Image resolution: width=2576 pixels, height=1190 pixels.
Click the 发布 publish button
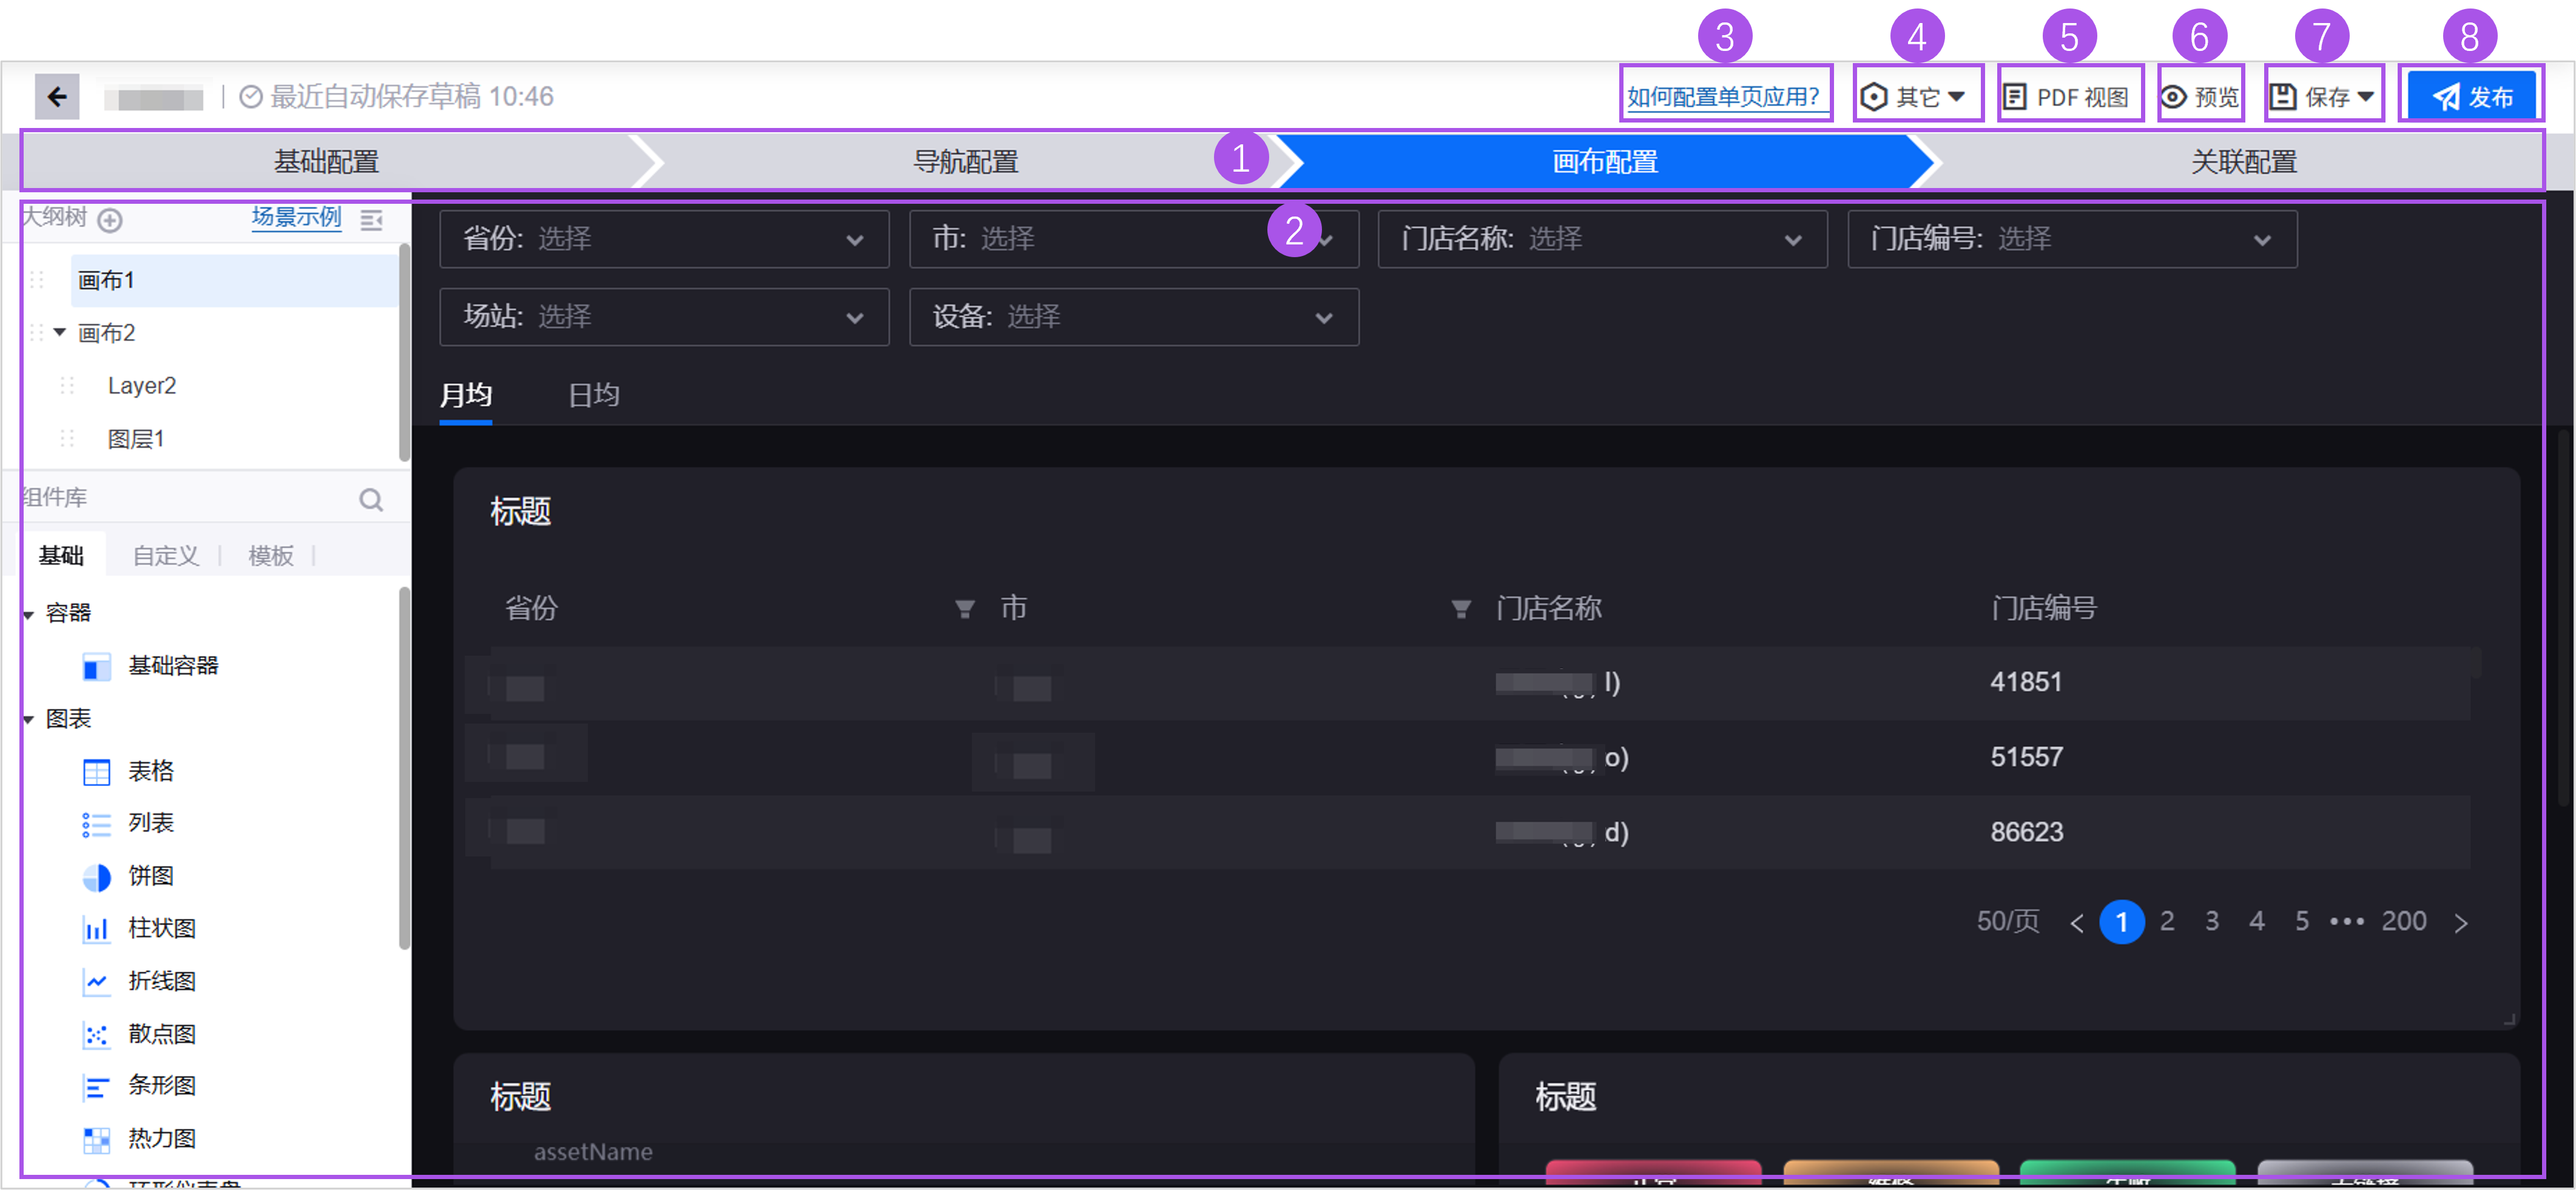(2471, 97)
